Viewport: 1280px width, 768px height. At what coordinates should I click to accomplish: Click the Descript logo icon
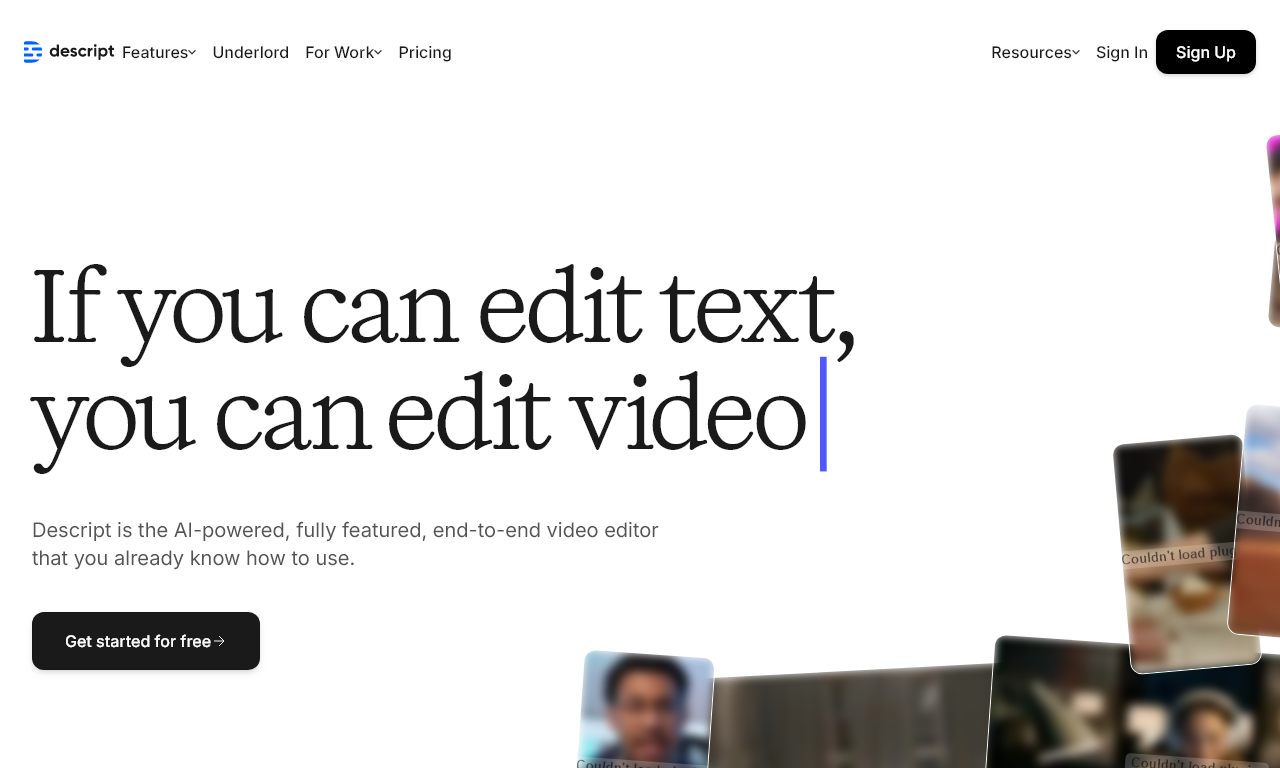click(x=33, y=52)
